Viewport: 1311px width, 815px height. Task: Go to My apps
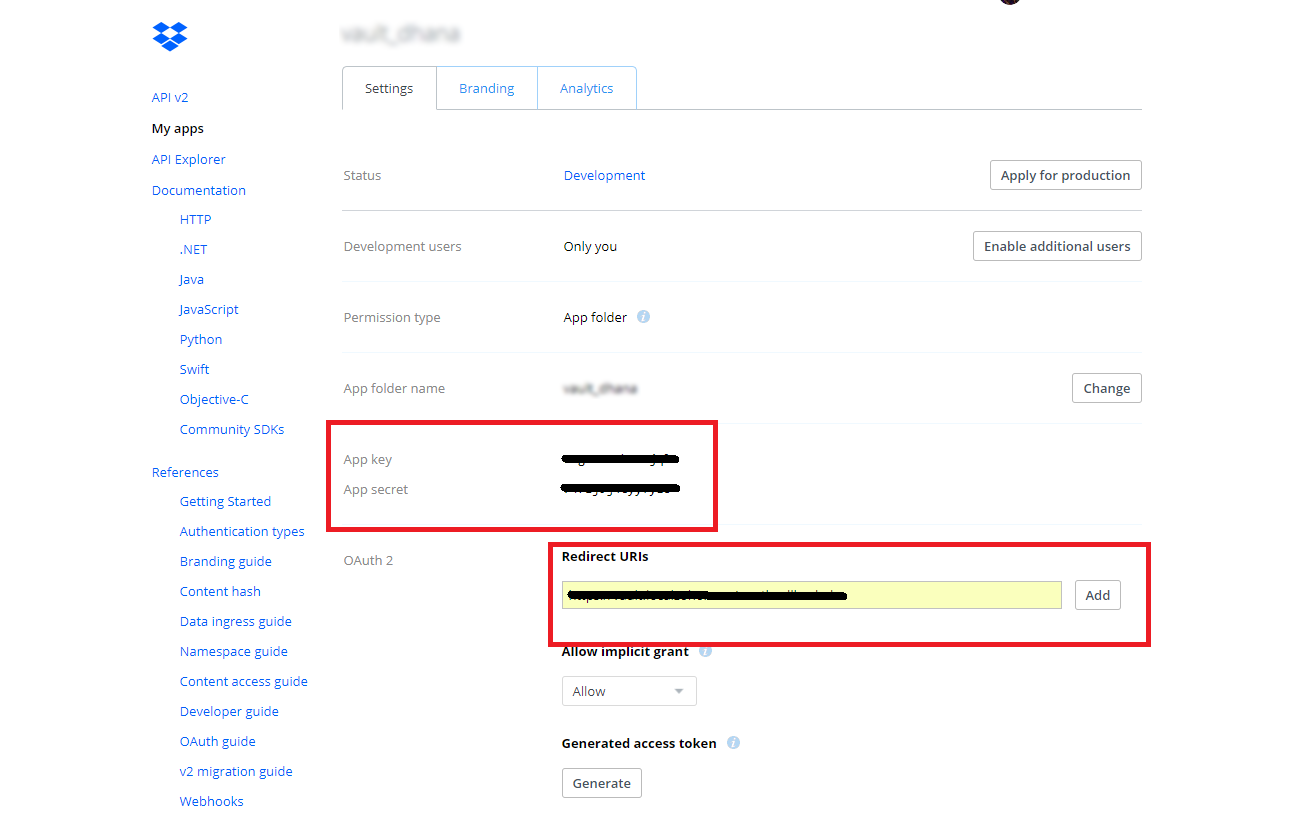tap(178, 128)
